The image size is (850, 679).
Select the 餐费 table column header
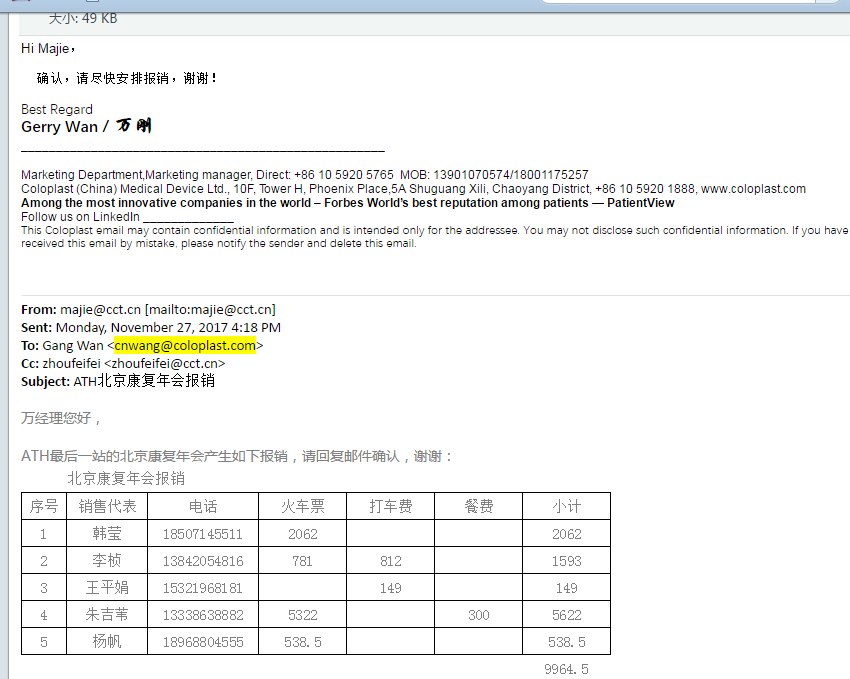478,506
